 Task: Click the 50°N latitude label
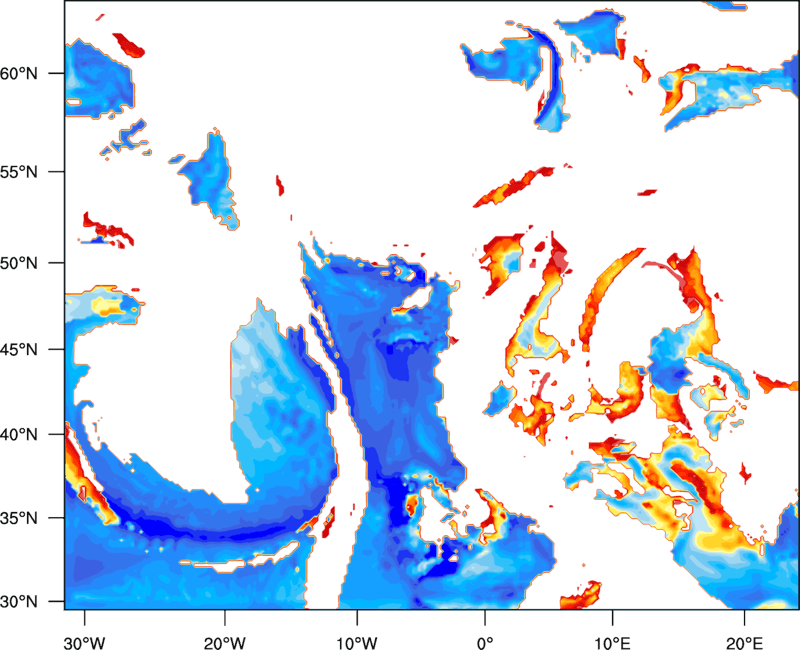coord(19,263)
